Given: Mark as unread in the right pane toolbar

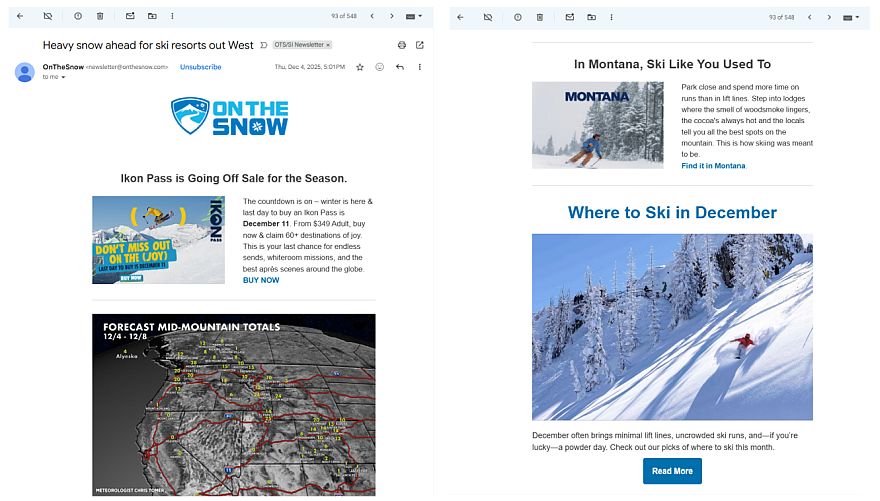Looking at the screenshot, I should [x=569, y=17].
